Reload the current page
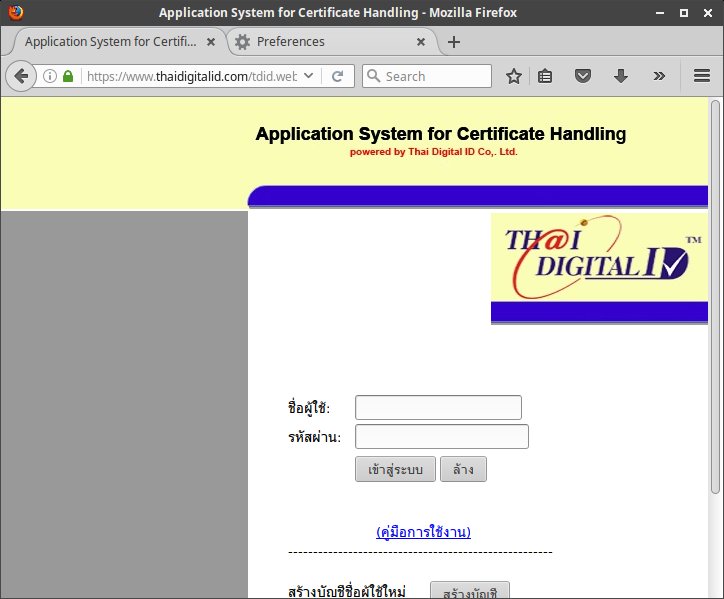Image resolution: width=724 pixels, height=599 pixels. [338, 76]
